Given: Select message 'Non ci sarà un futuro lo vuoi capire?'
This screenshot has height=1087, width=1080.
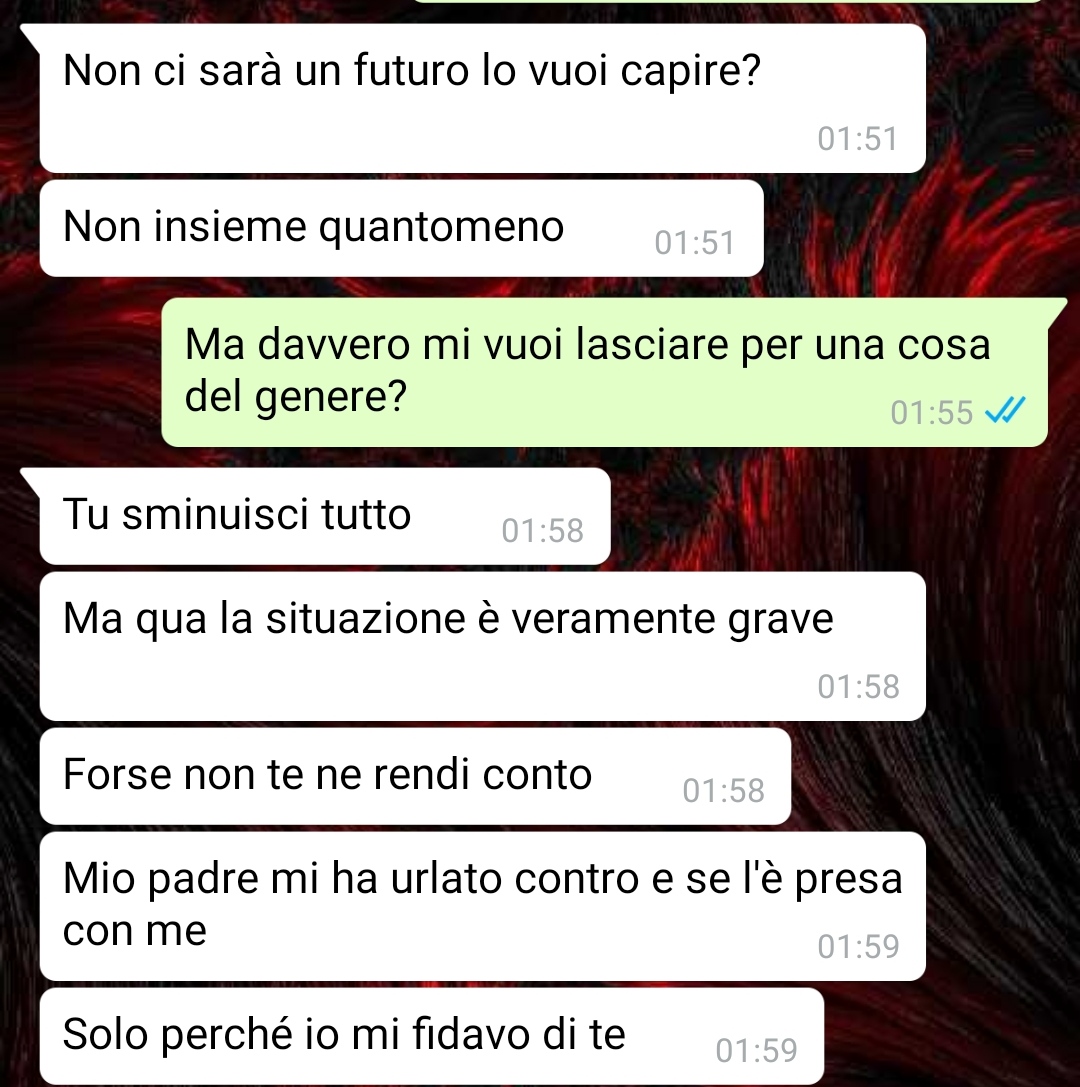Looking at the screenshot, I should pyautogui.click(x=482, y=98).
